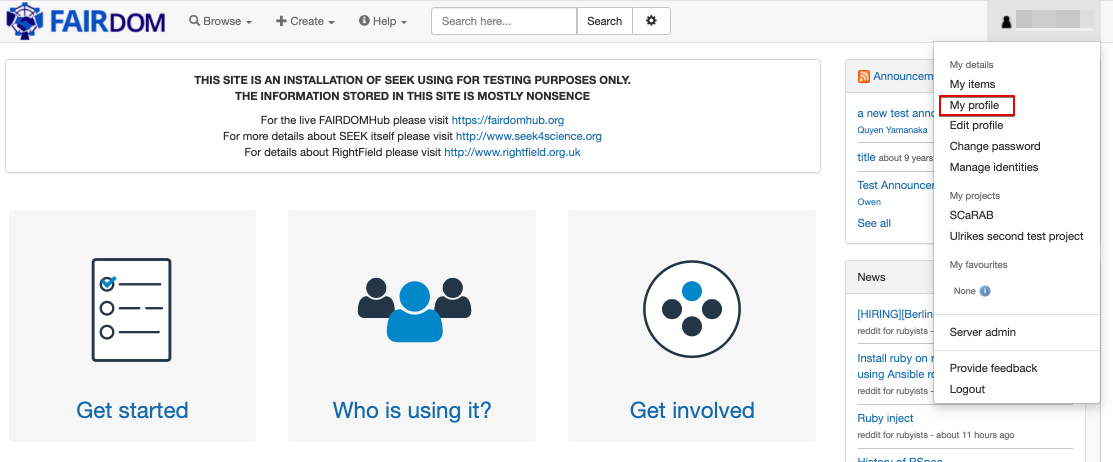This screenshot has height=462, width=1113.
Task: Click the RSS feed icon beside Announcements
Action: (864, 77)
